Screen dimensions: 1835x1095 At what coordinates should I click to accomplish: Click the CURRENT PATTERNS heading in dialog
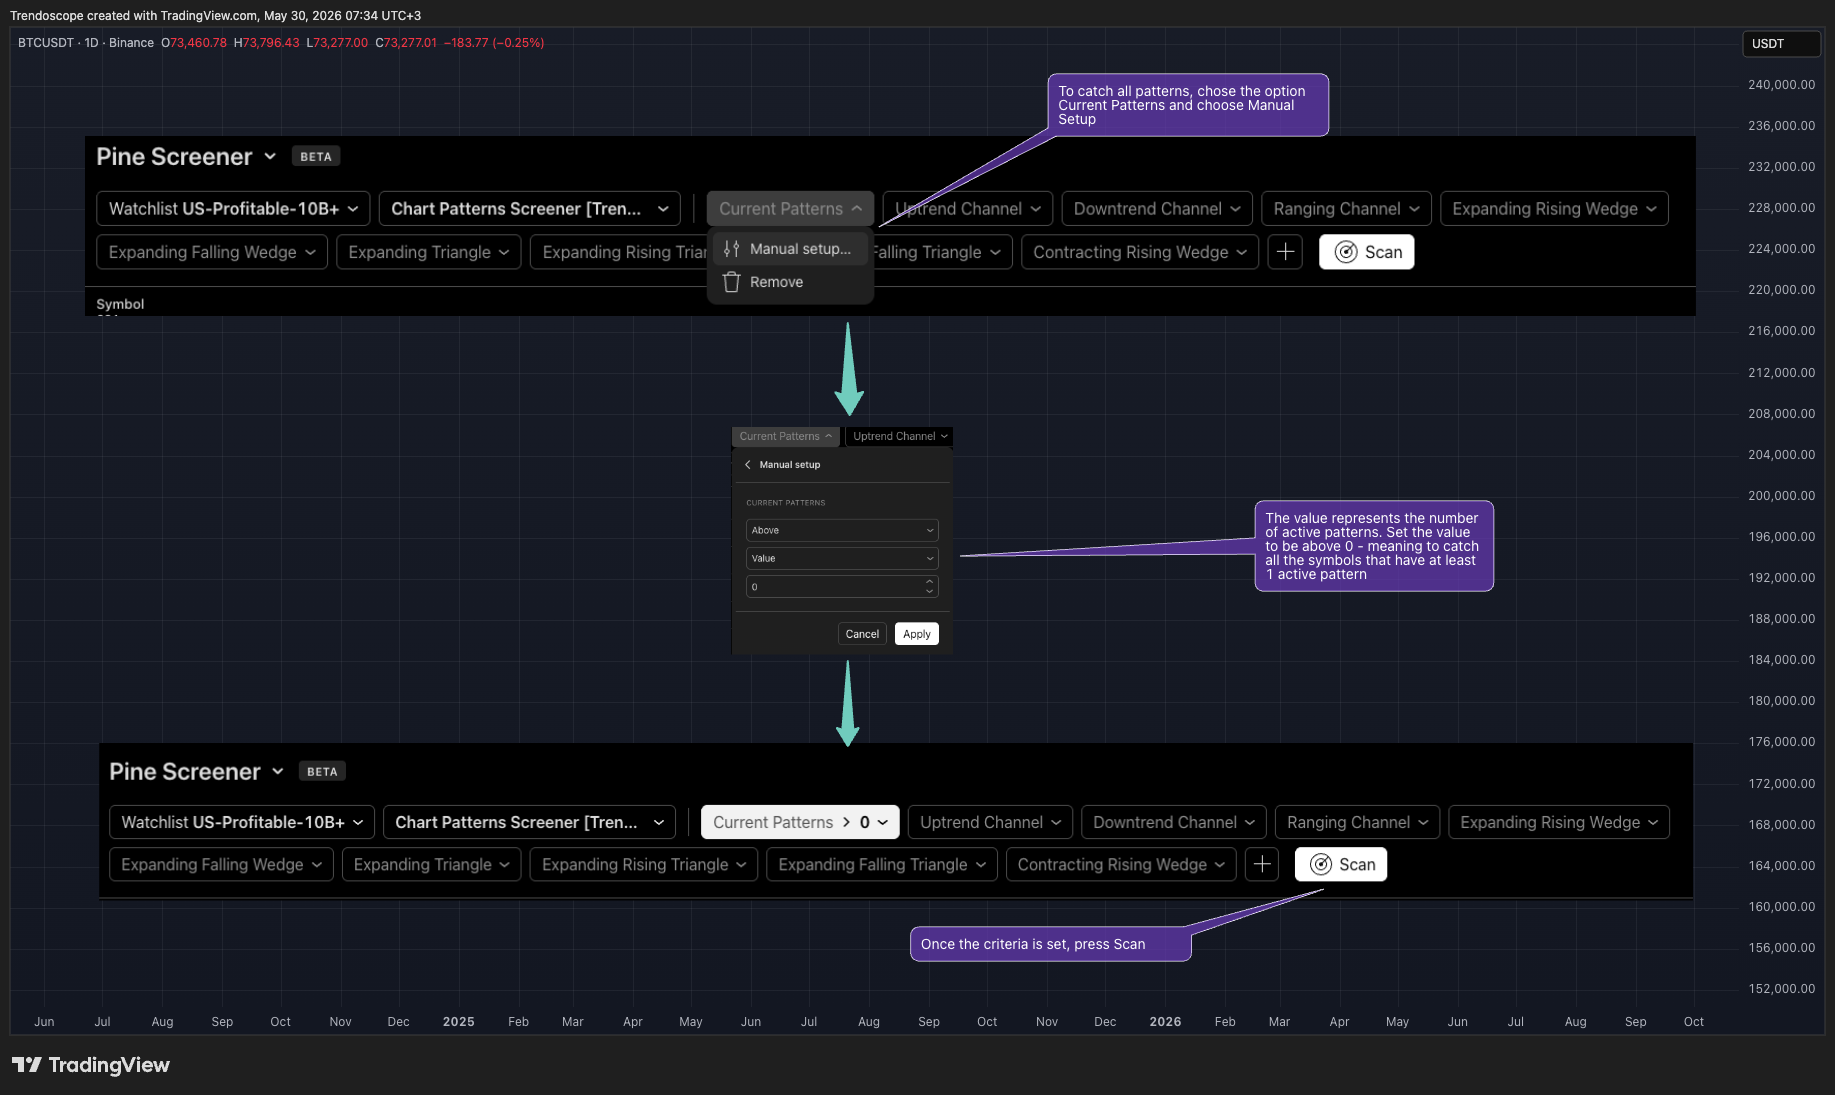[x=786, y=503]
